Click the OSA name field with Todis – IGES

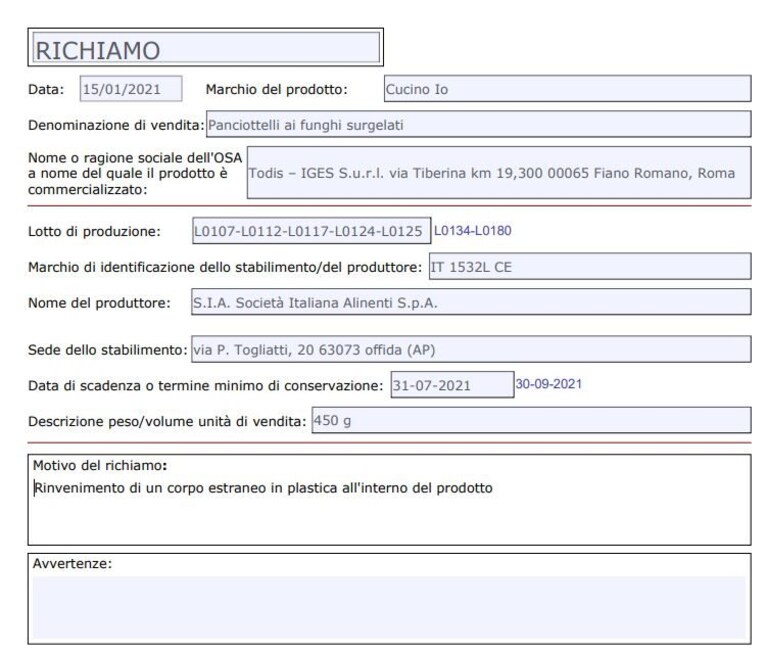[499, 173]
